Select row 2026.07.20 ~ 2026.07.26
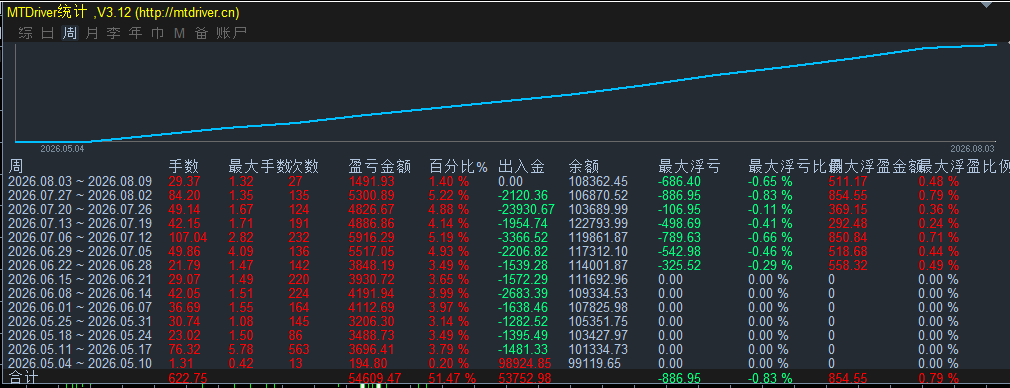The image size is (1010, 388). pyautogui.click(x=505, y=209)
